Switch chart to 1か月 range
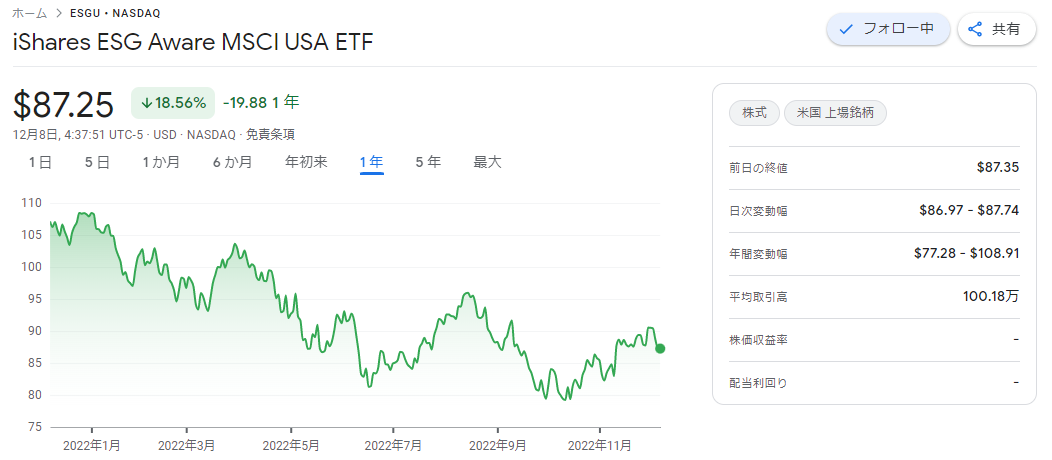 [161, 162]
